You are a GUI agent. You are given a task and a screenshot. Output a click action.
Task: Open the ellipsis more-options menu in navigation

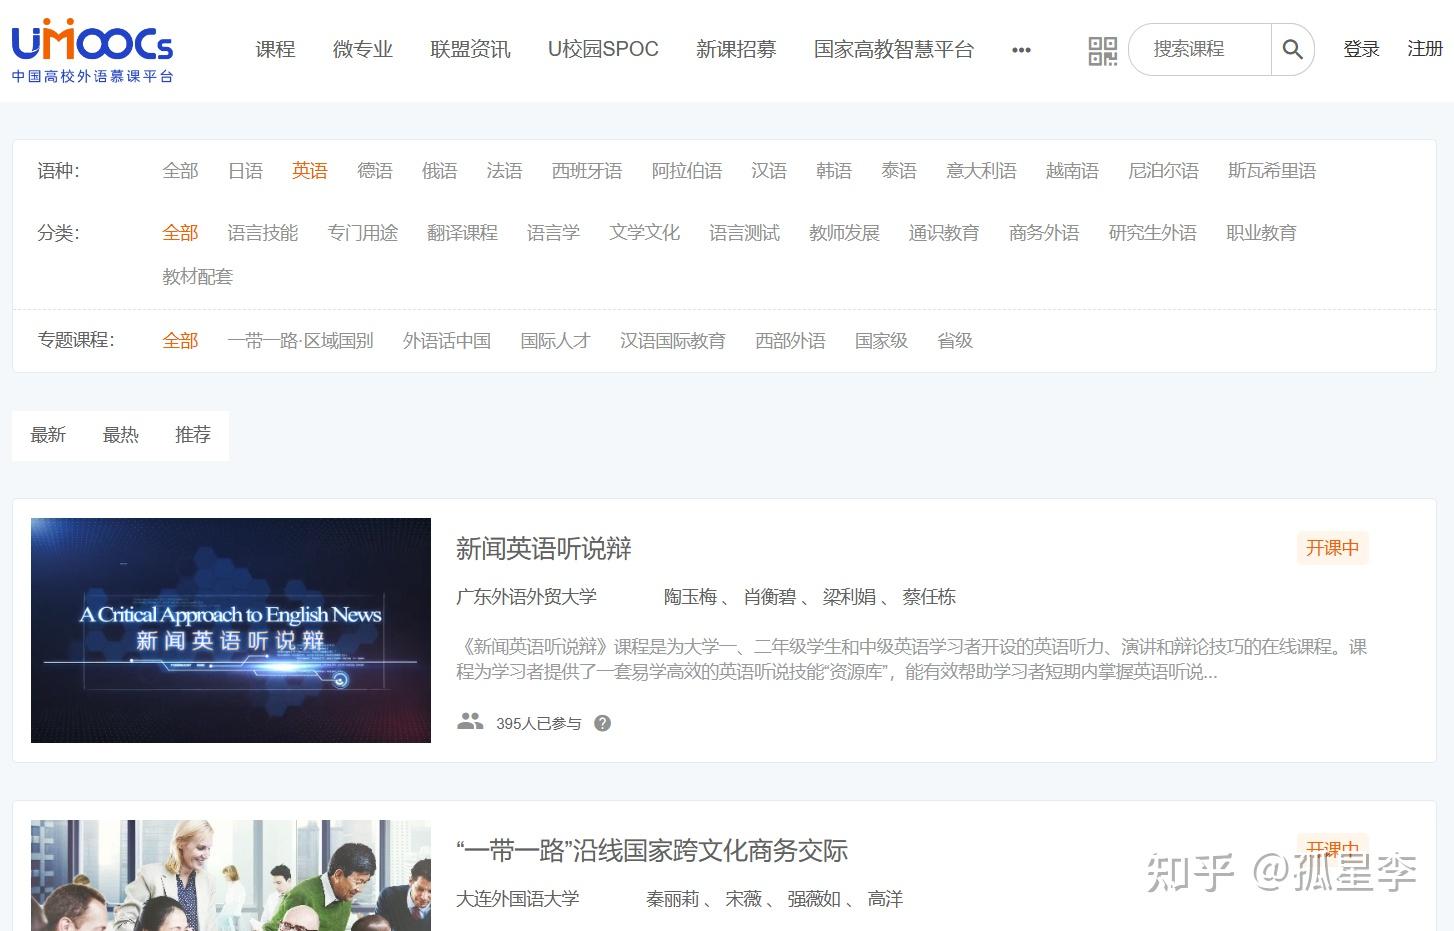1021,49
